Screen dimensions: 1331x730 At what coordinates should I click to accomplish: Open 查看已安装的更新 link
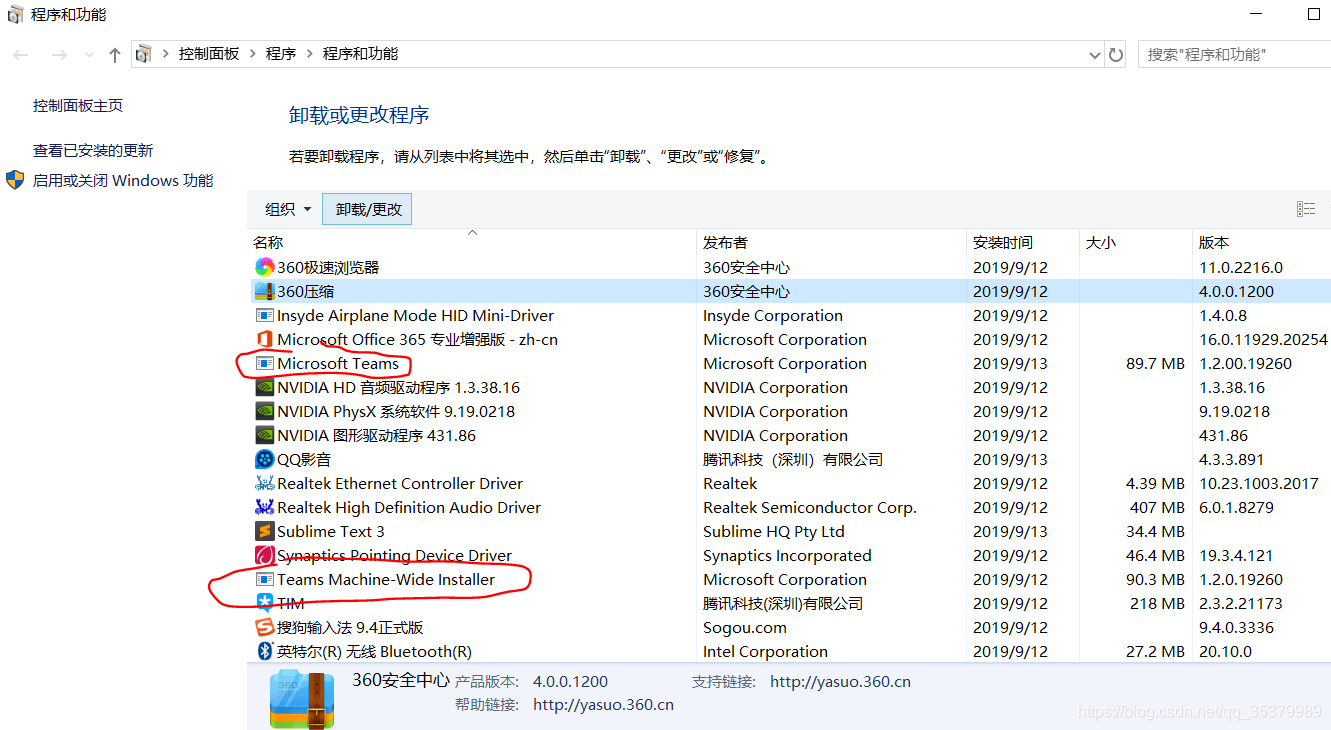pyautogui.click(x=93, y=150)
